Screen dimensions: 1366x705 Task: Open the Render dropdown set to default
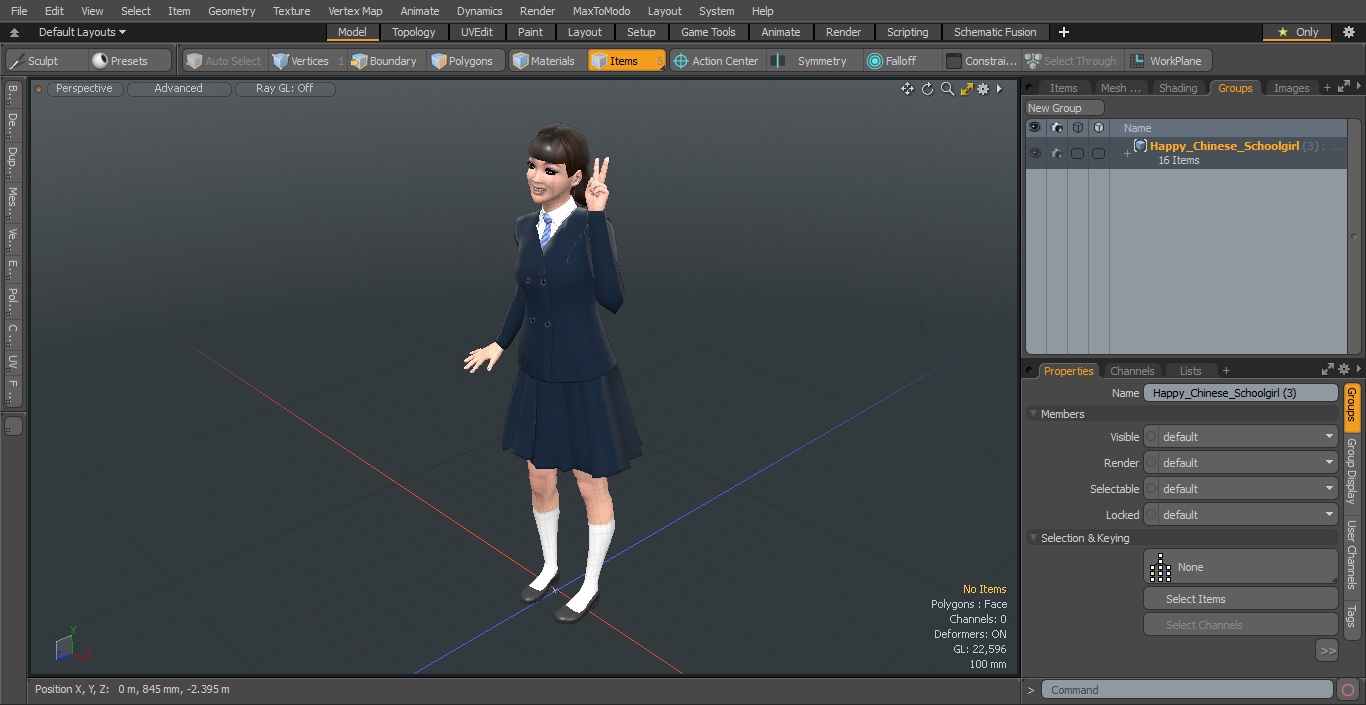1241,463
